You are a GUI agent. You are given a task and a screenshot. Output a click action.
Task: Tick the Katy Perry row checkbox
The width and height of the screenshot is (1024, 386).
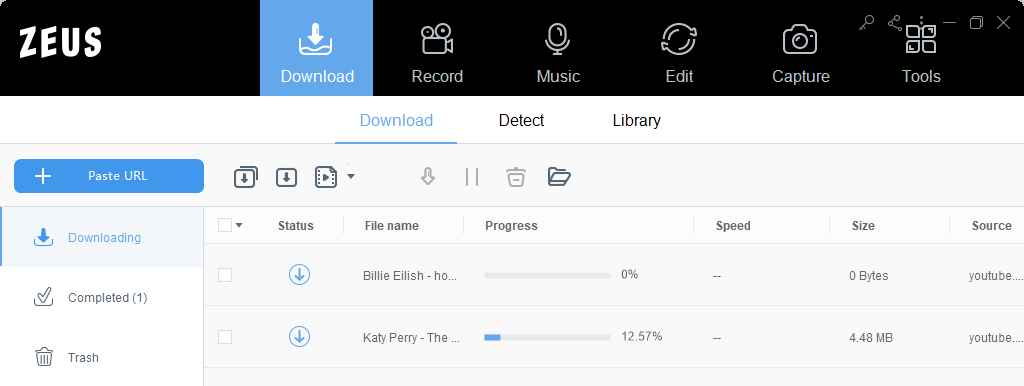click(x=225, y=337)
